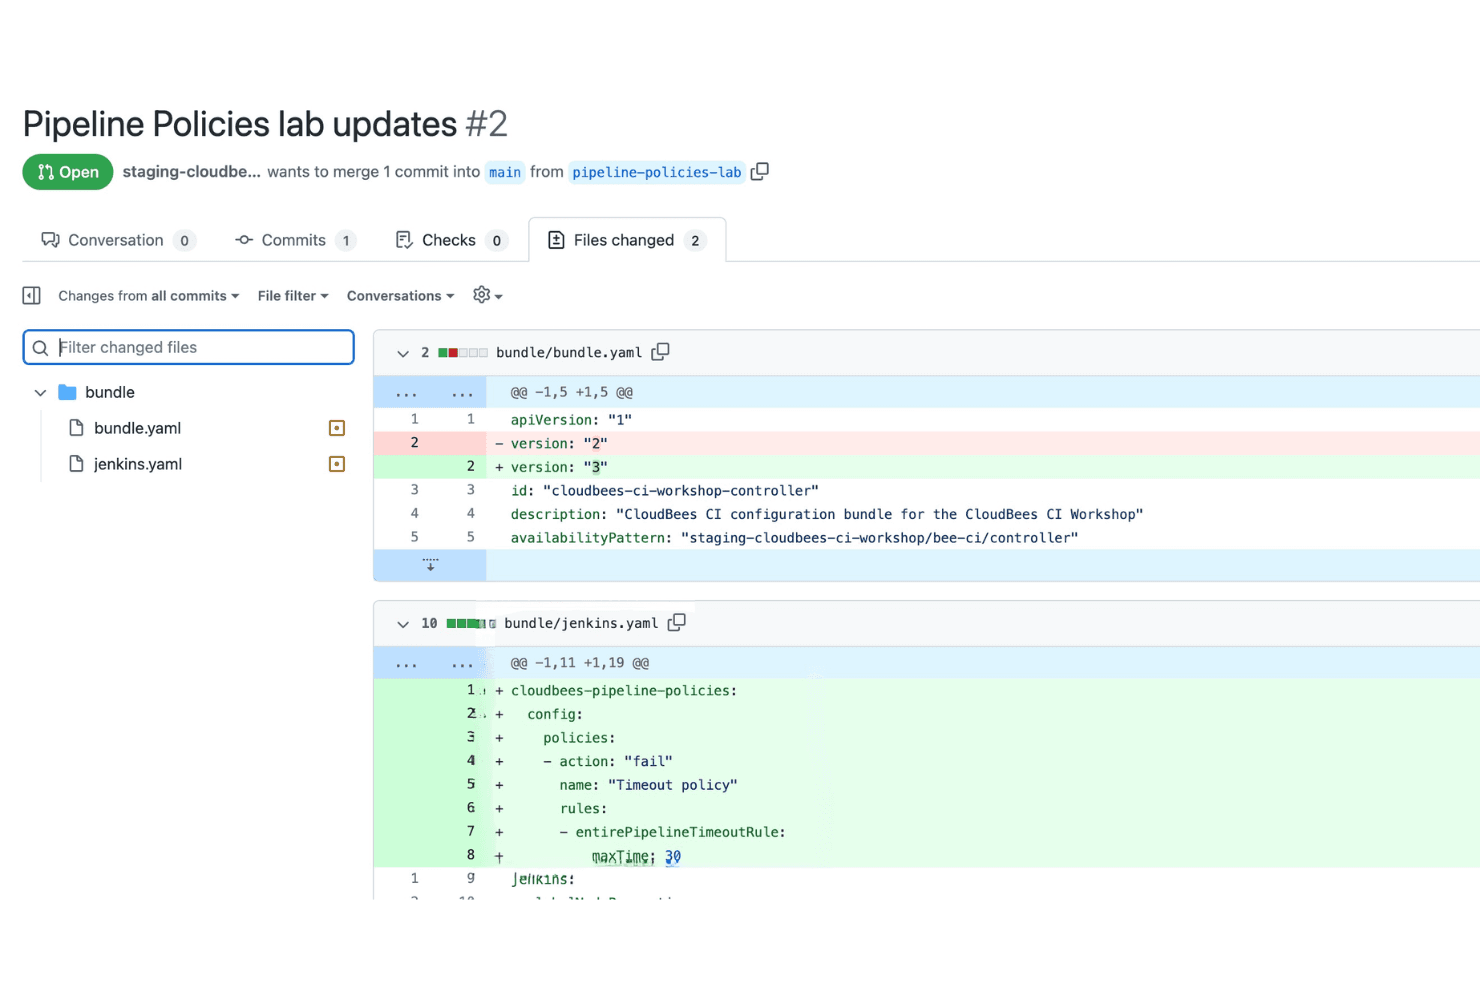Click the bundle/bundle.yaml file header name

569,353
